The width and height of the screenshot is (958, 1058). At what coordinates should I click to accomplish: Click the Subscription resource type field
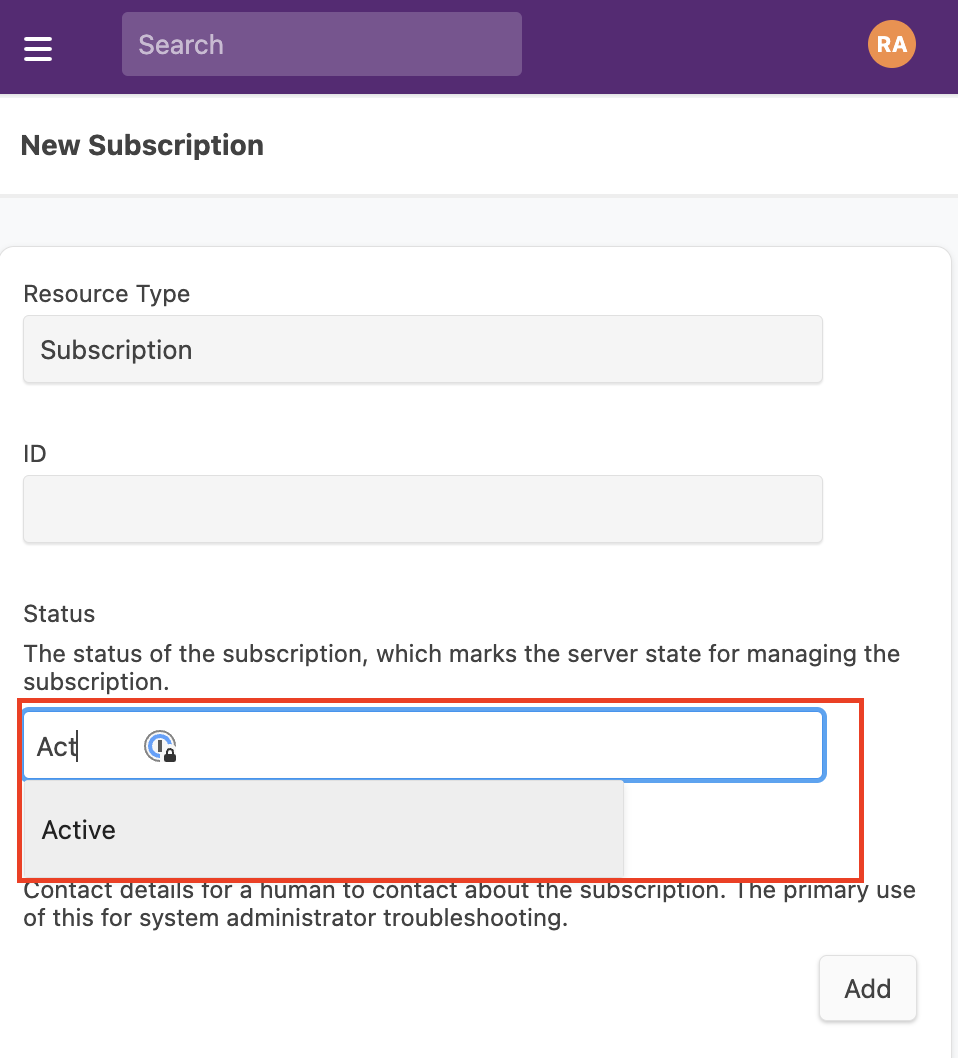click(420, 349)
